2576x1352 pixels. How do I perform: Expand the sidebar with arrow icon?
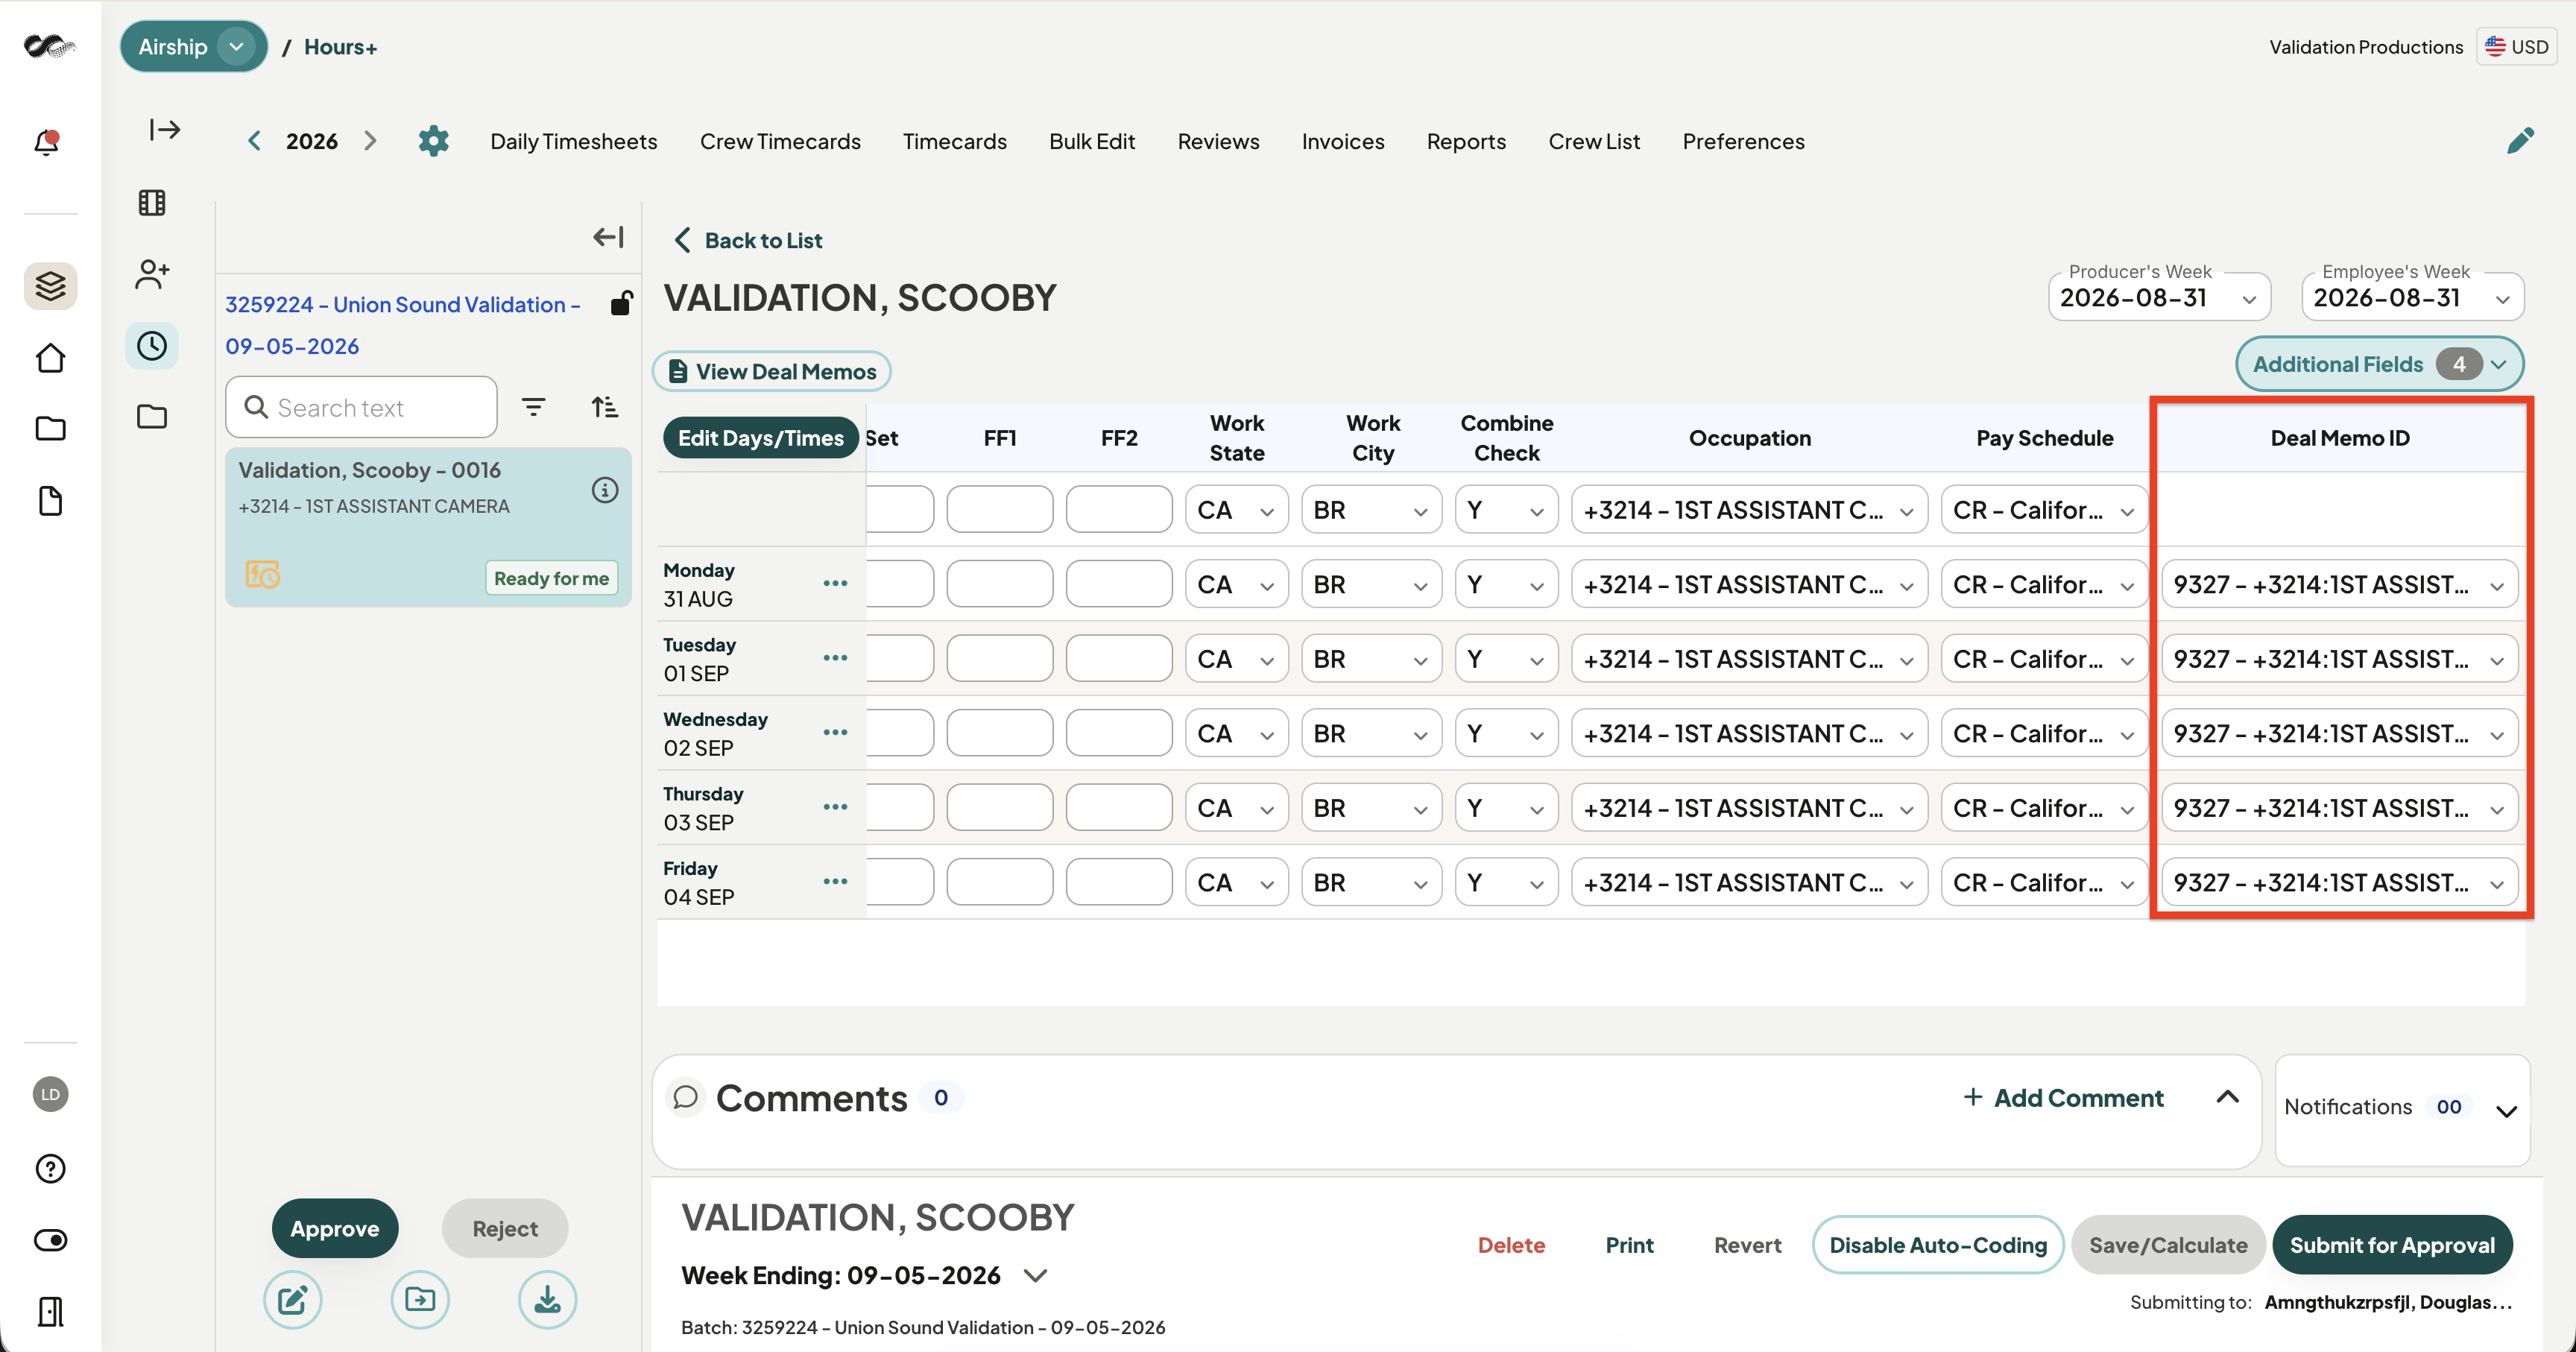point(165,130)
